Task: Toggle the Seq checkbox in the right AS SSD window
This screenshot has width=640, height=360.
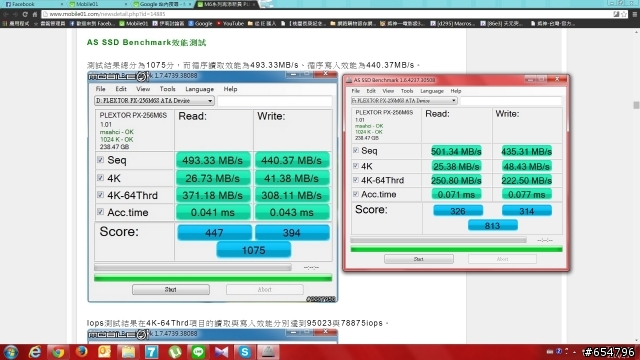Action: tap(356, 151)
